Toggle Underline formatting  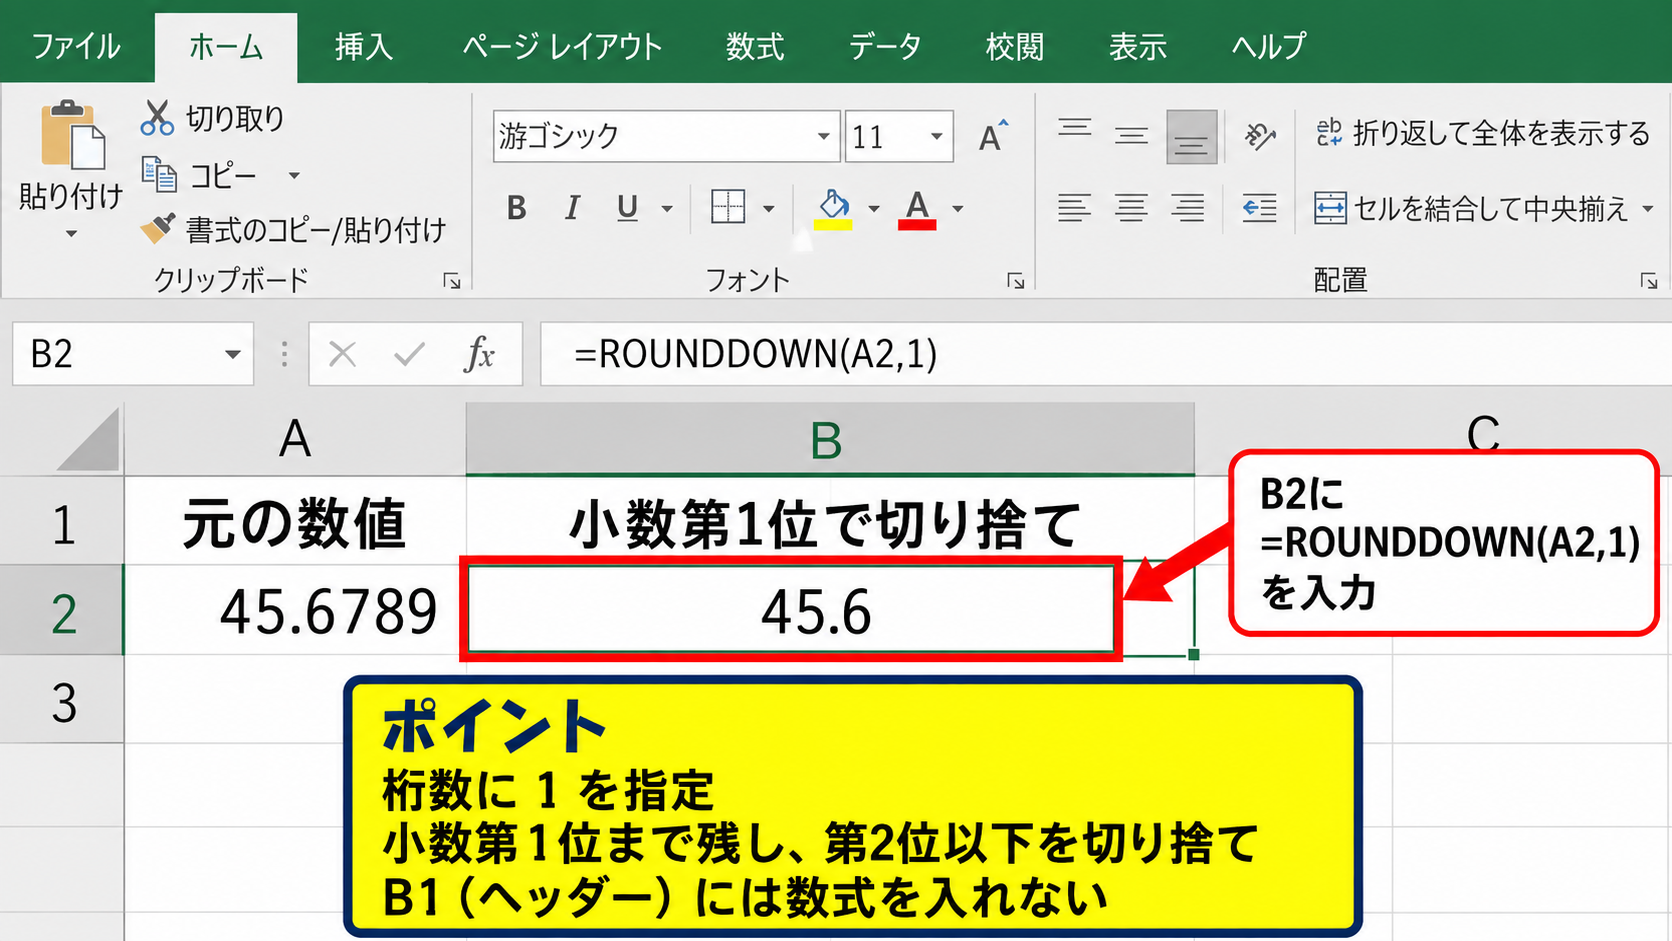click(627, 208)
